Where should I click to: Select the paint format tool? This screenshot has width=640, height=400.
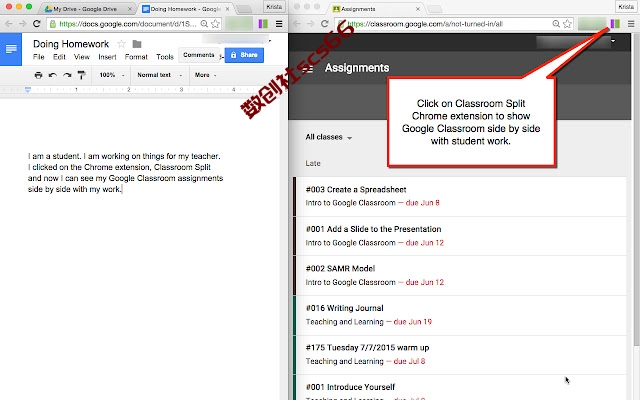tap(81, 75)
